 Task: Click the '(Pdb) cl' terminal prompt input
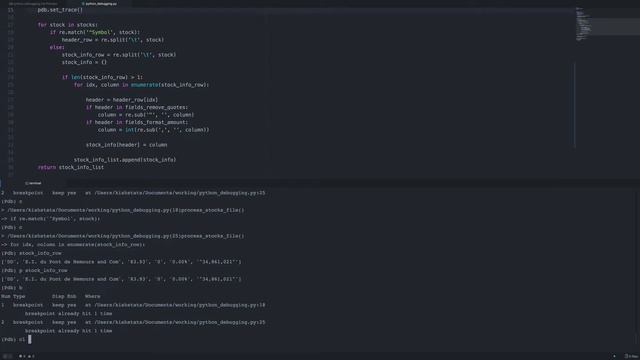(x=16, y=340)
